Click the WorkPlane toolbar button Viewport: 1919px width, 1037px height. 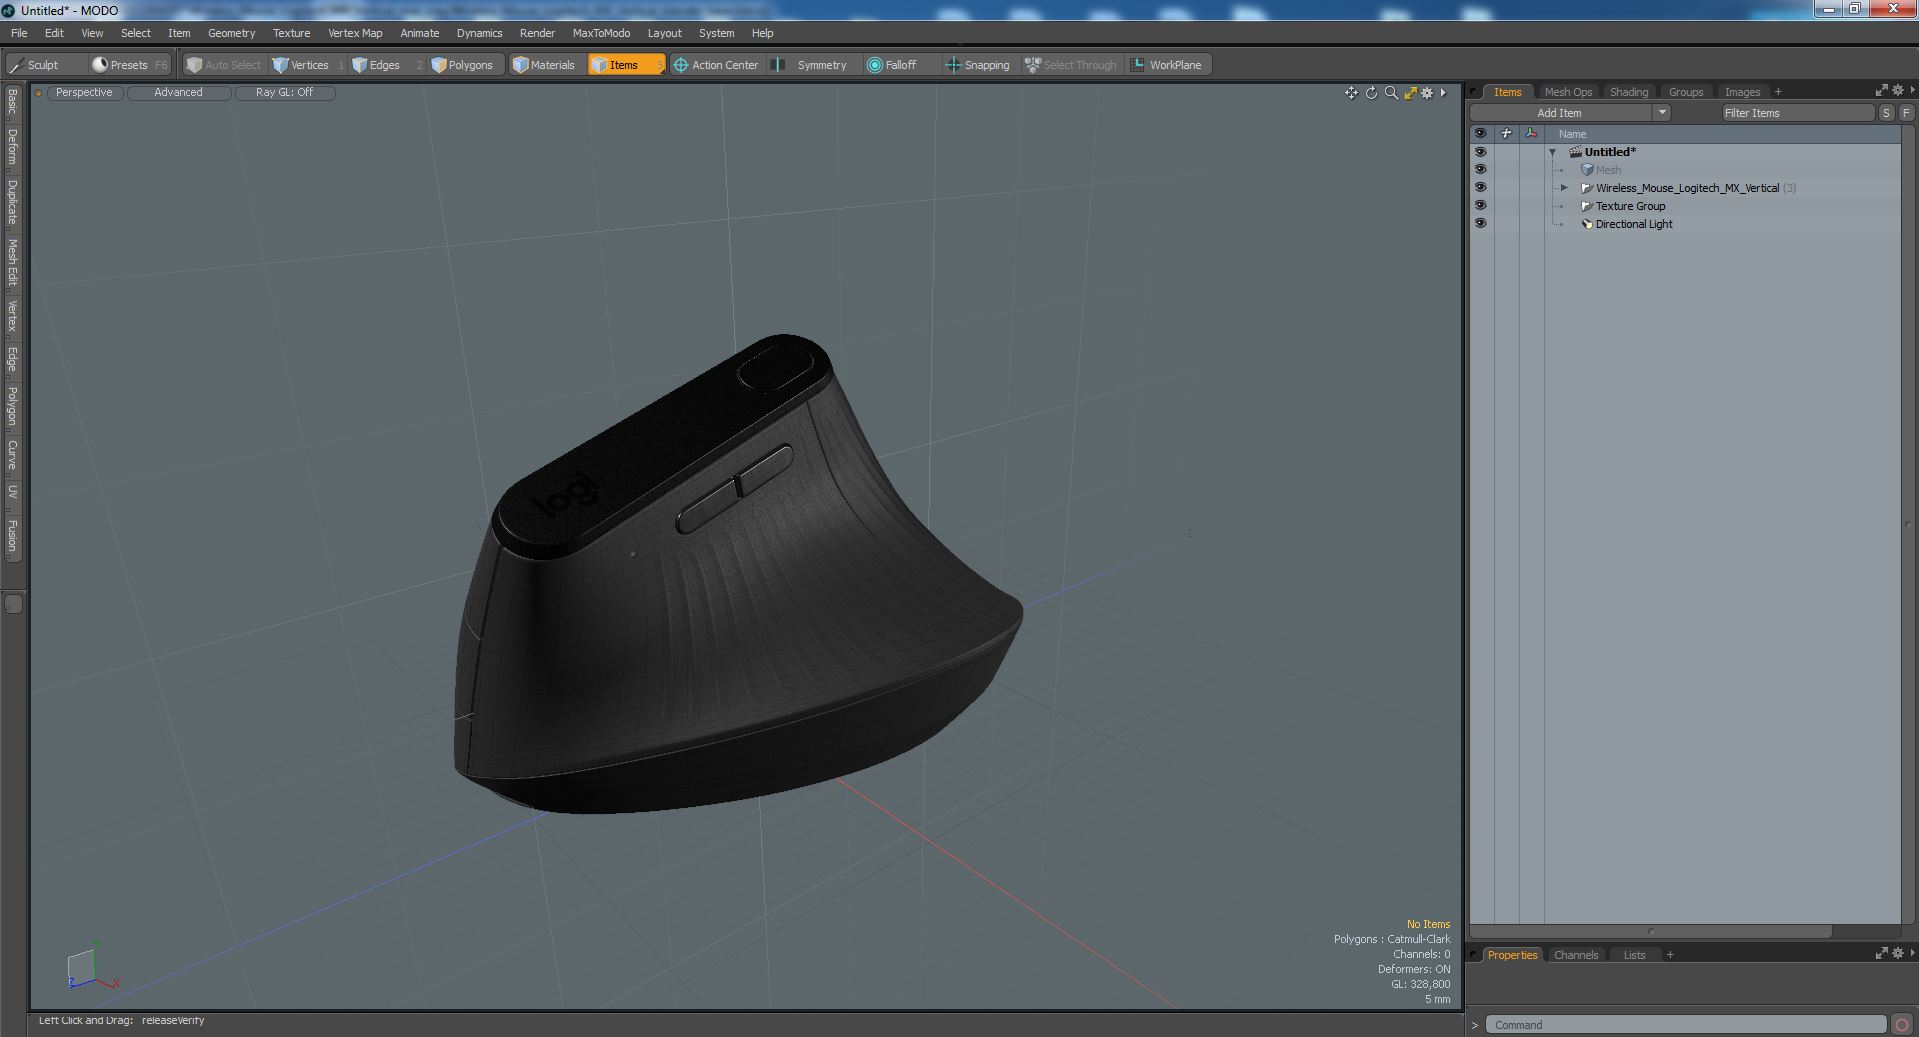coord(1166,65)
